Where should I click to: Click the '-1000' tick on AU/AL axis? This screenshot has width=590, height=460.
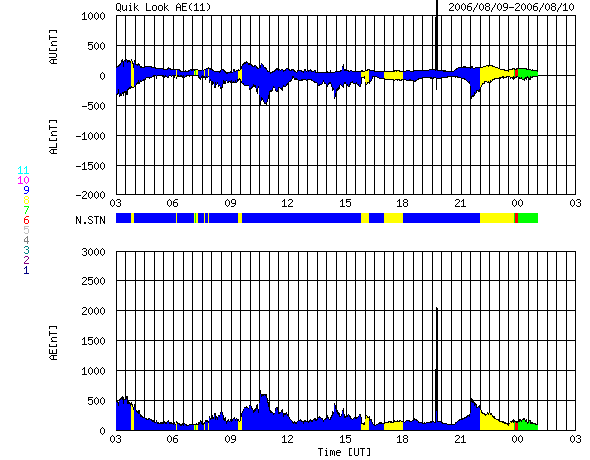click(x=90, y=136)
